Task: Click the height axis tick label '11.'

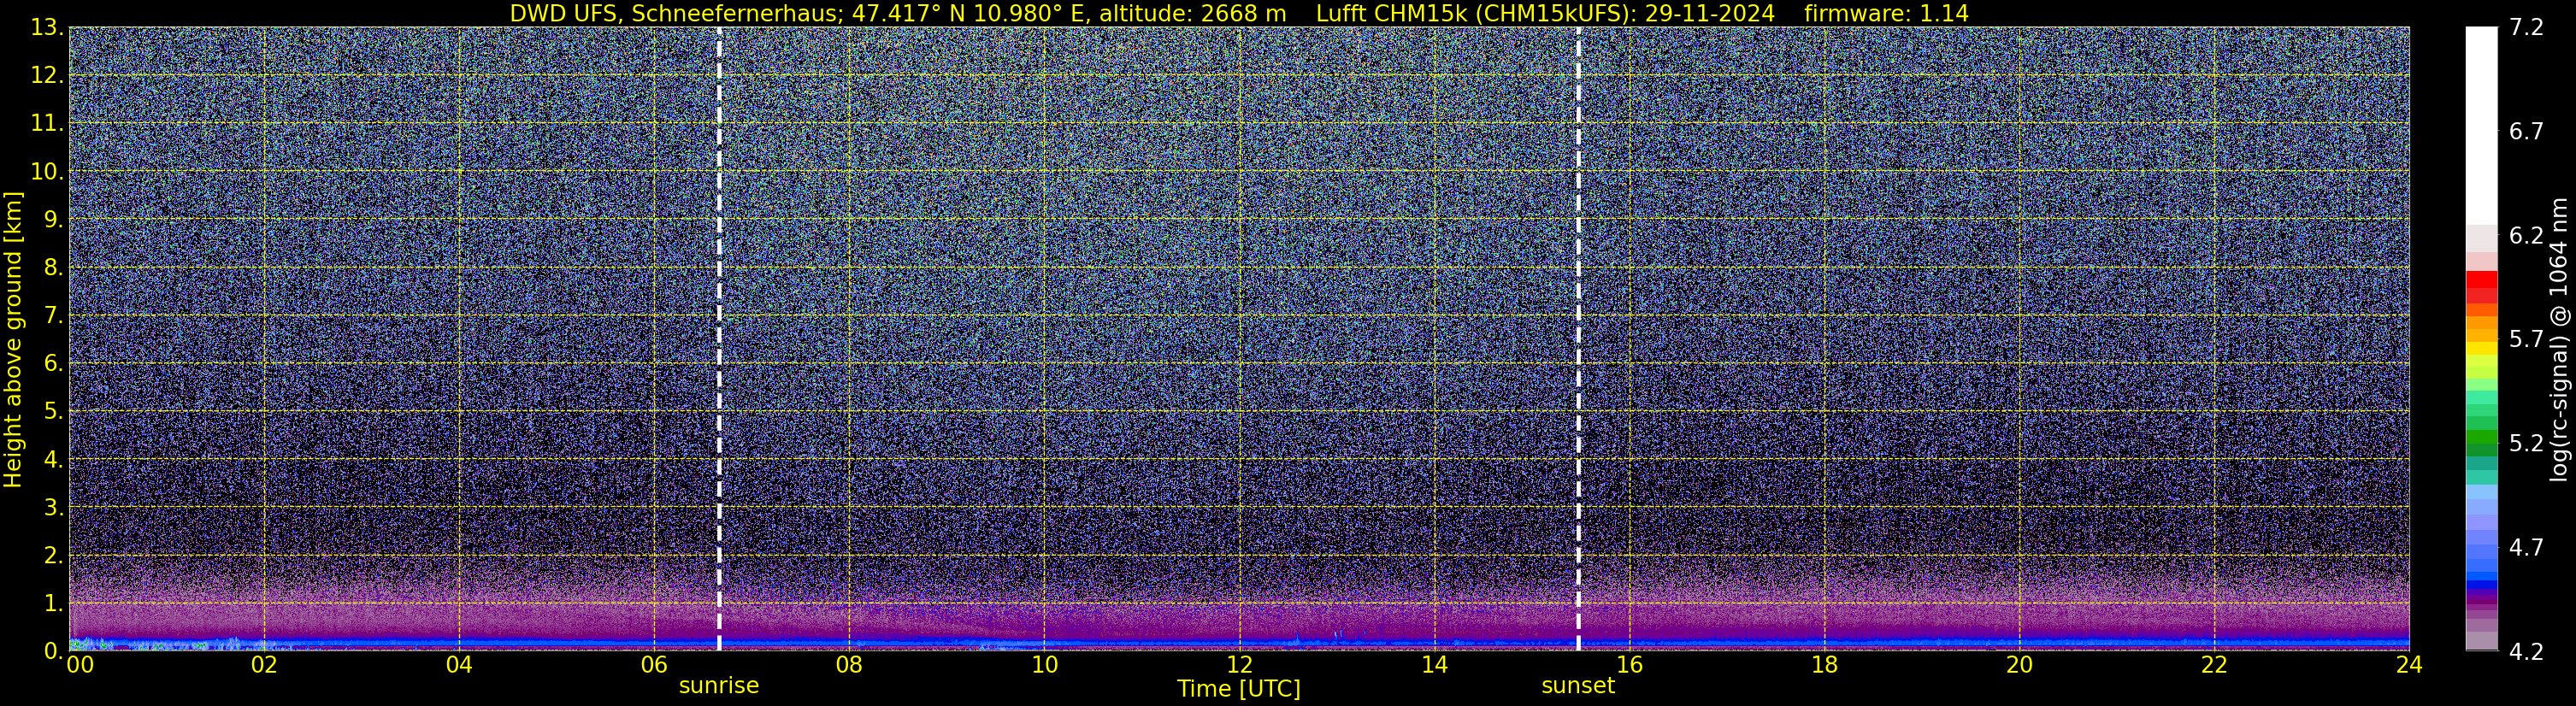Action: [x=48, y=124]
